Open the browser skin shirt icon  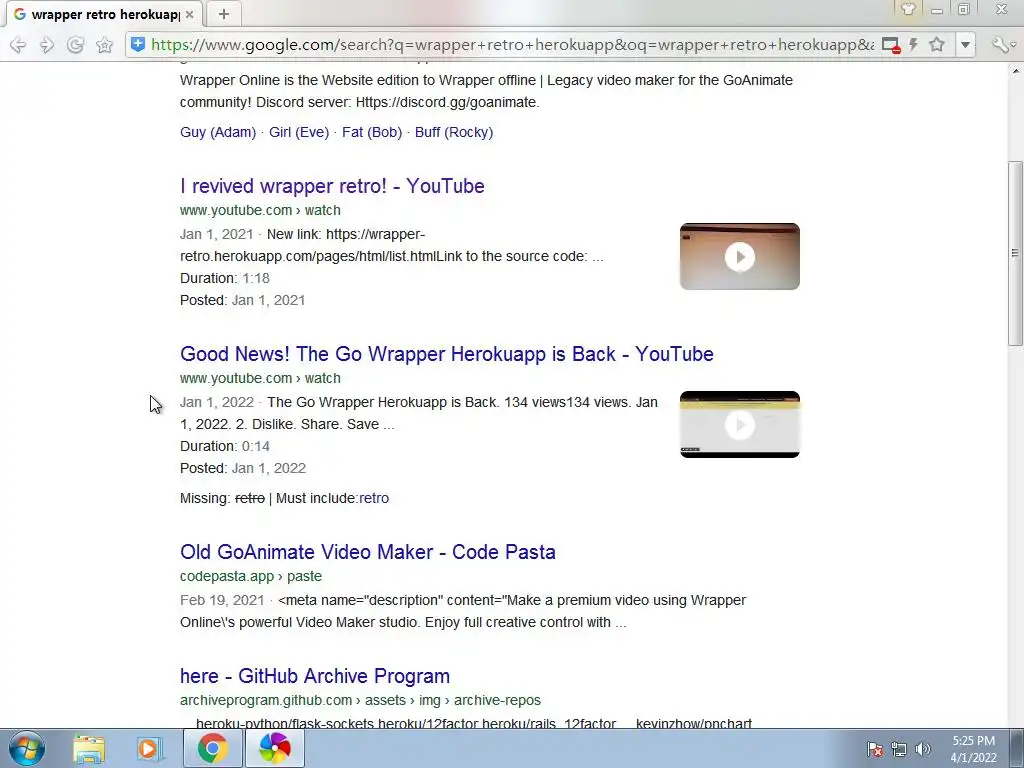point(908,9)
